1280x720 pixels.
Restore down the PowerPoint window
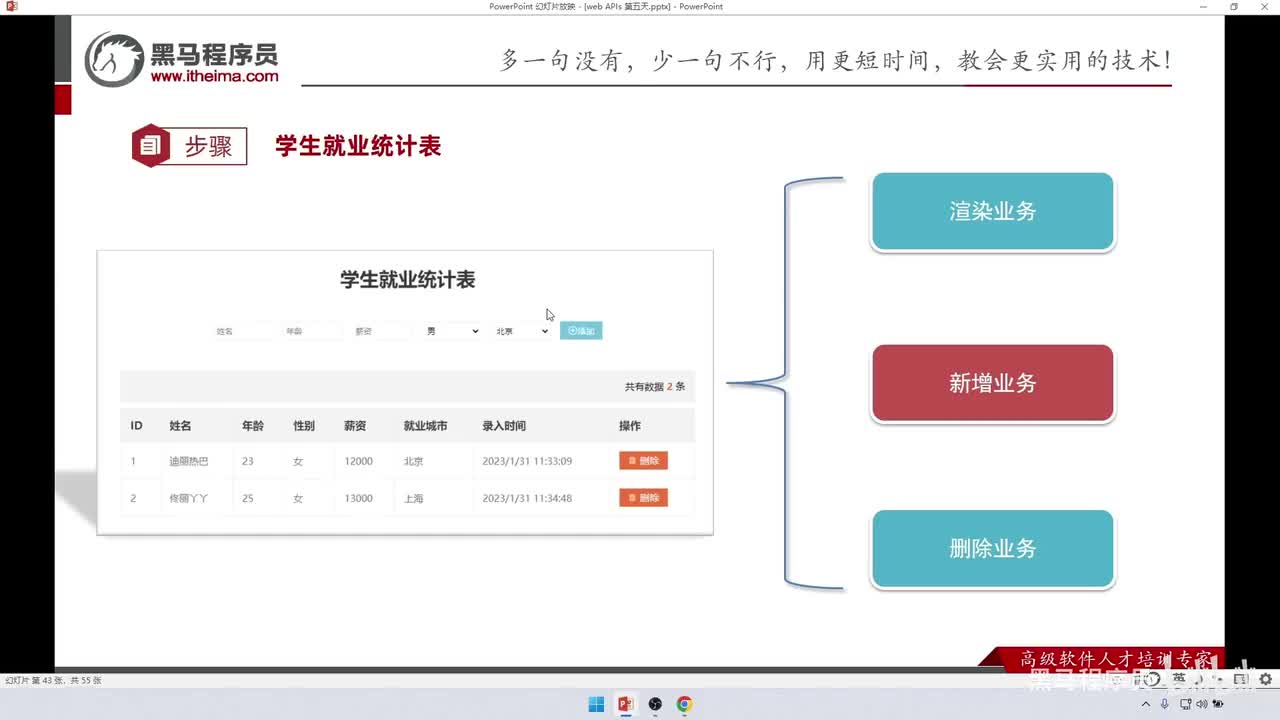coord(1233,6)
